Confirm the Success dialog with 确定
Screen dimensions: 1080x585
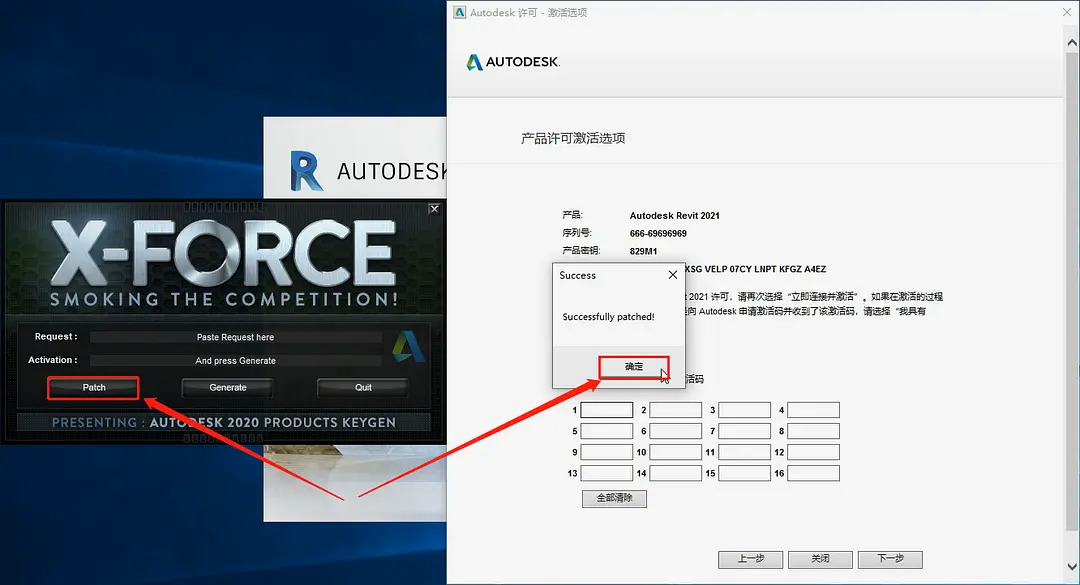click(x=634, y=367)
